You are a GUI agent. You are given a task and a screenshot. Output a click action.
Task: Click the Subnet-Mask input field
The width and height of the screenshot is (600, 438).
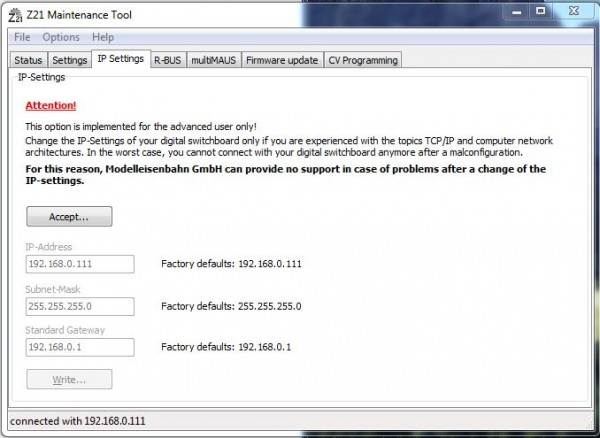80,306
